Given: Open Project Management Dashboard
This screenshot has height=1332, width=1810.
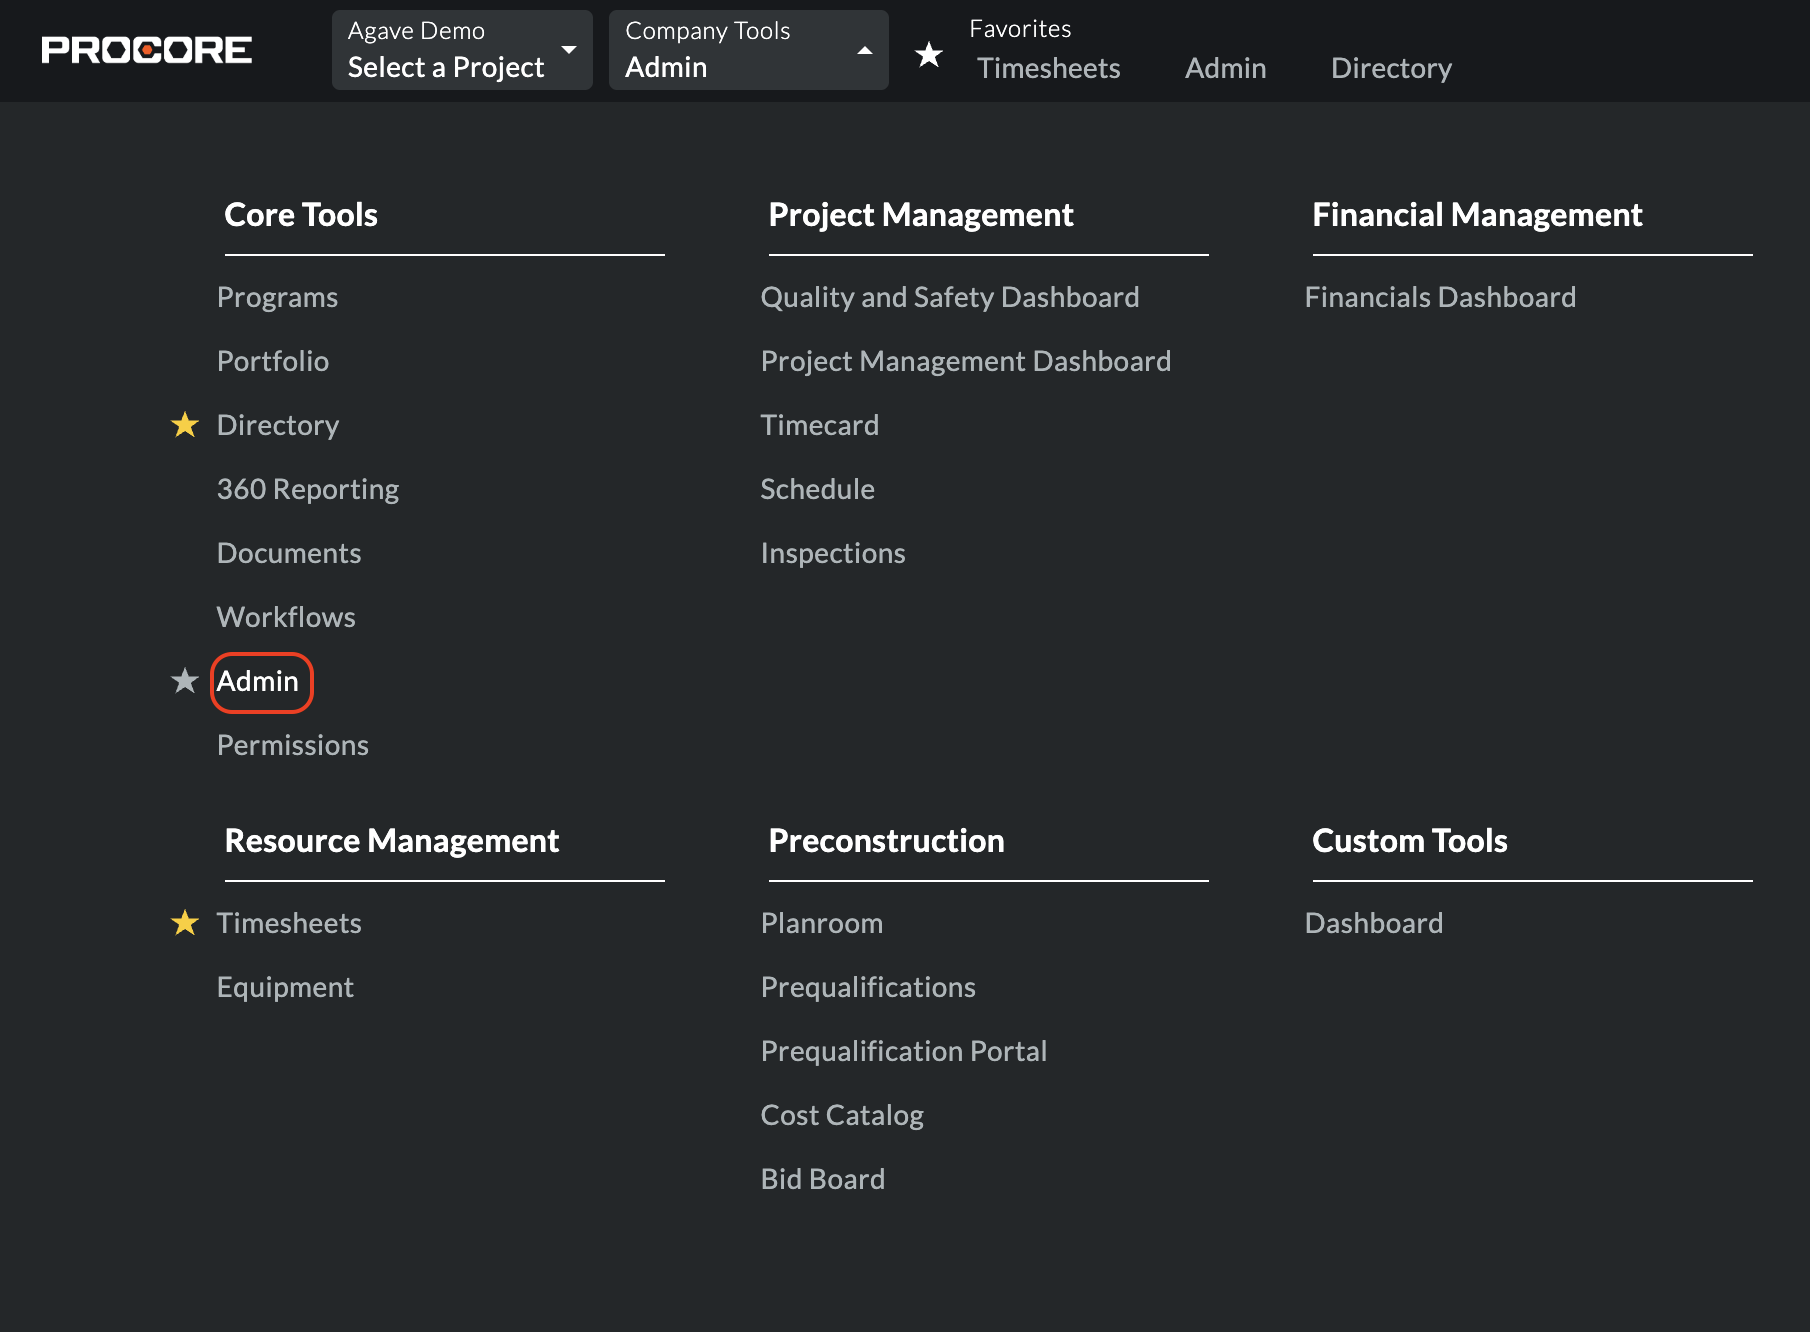Looking at the screenshot, I should pyautogui.click(x=966, y=361).
